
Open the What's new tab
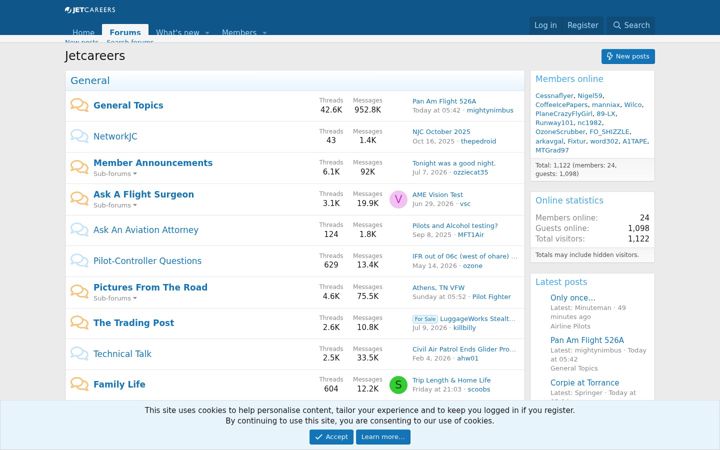[177, 32]
